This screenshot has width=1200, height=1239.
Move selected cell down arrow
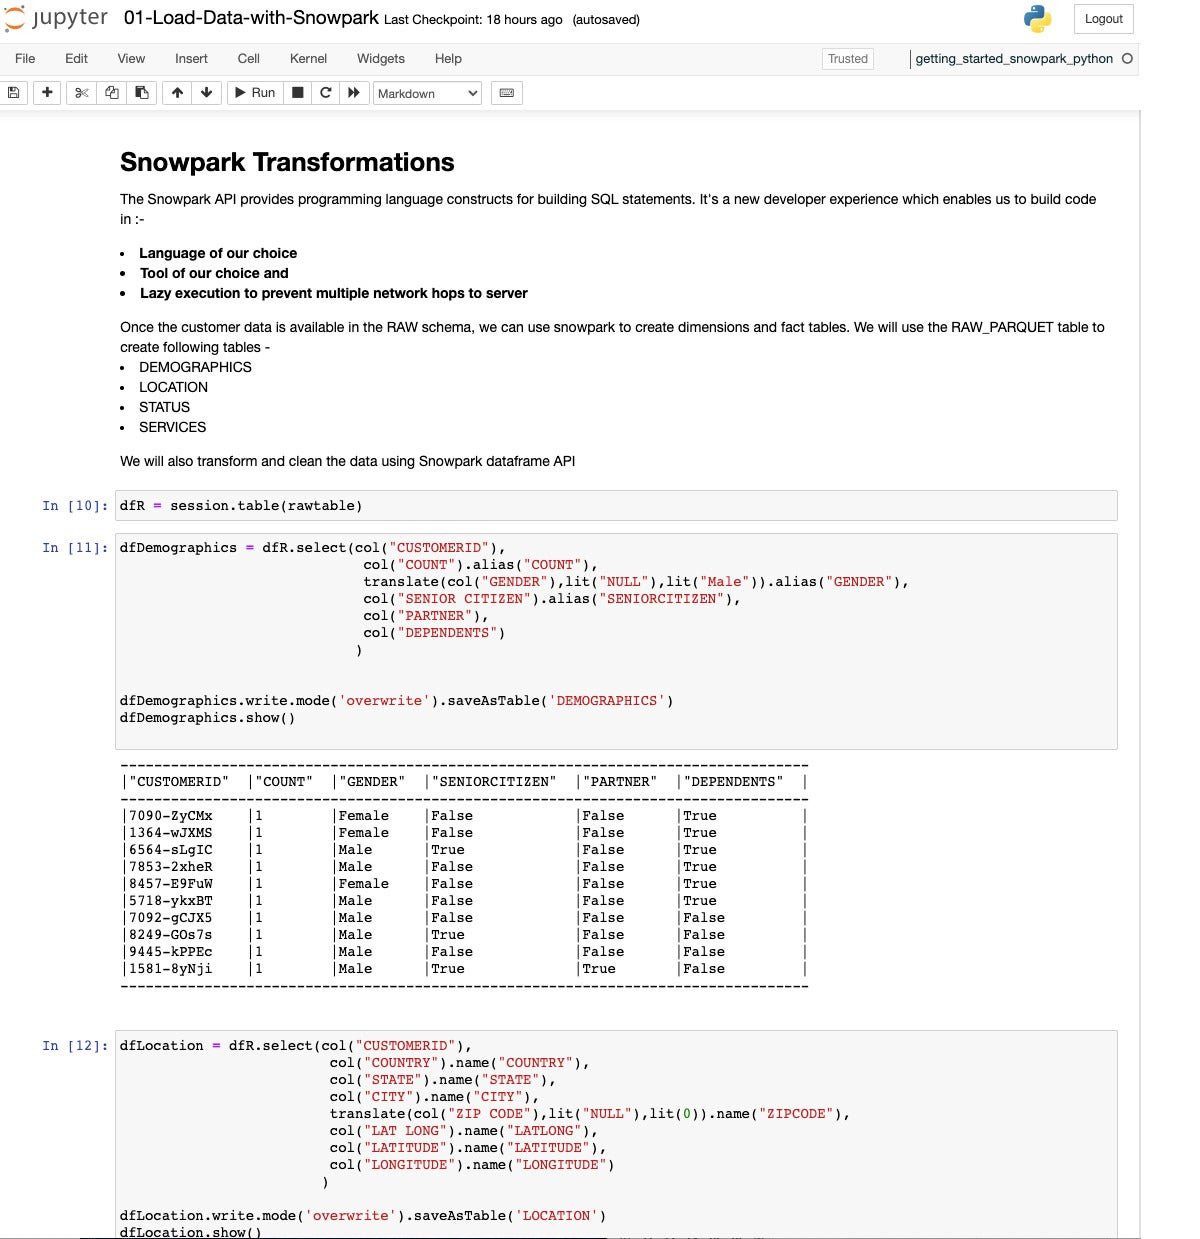[x=206, y=93]
